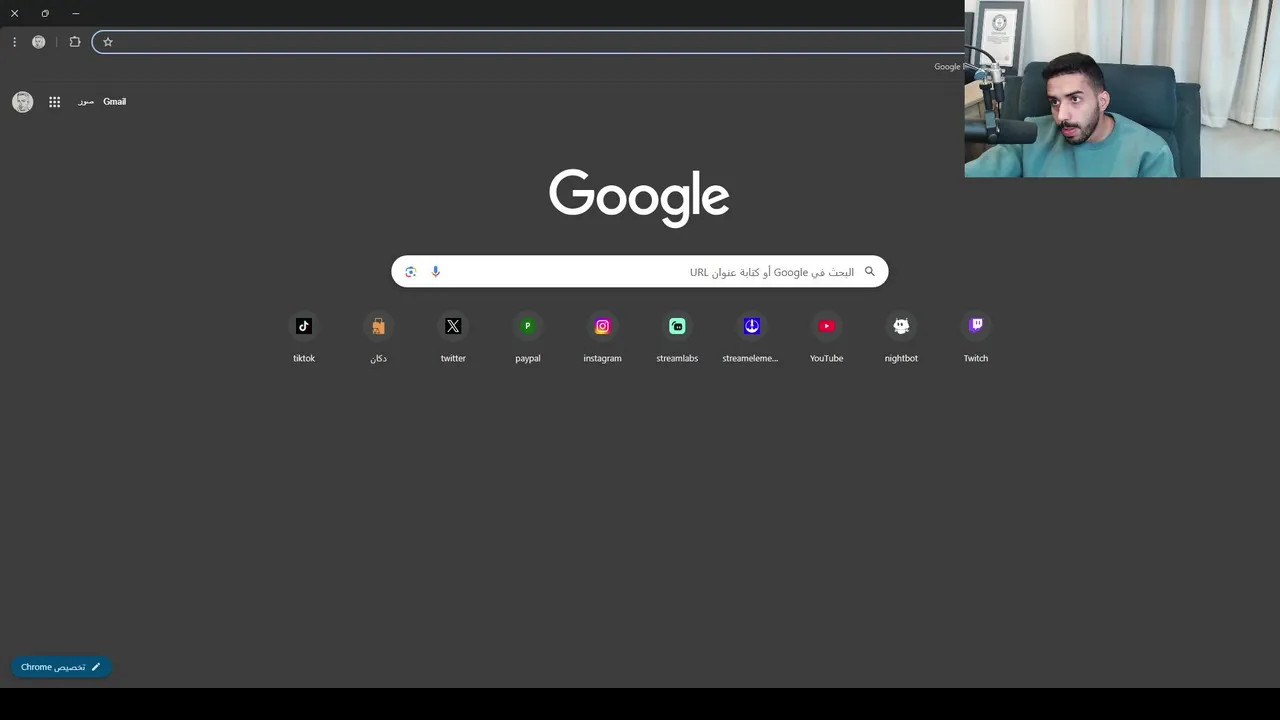Screen dimensions: 1280x720
Task: Open the paypal shortcut
Action: (528, 338)
